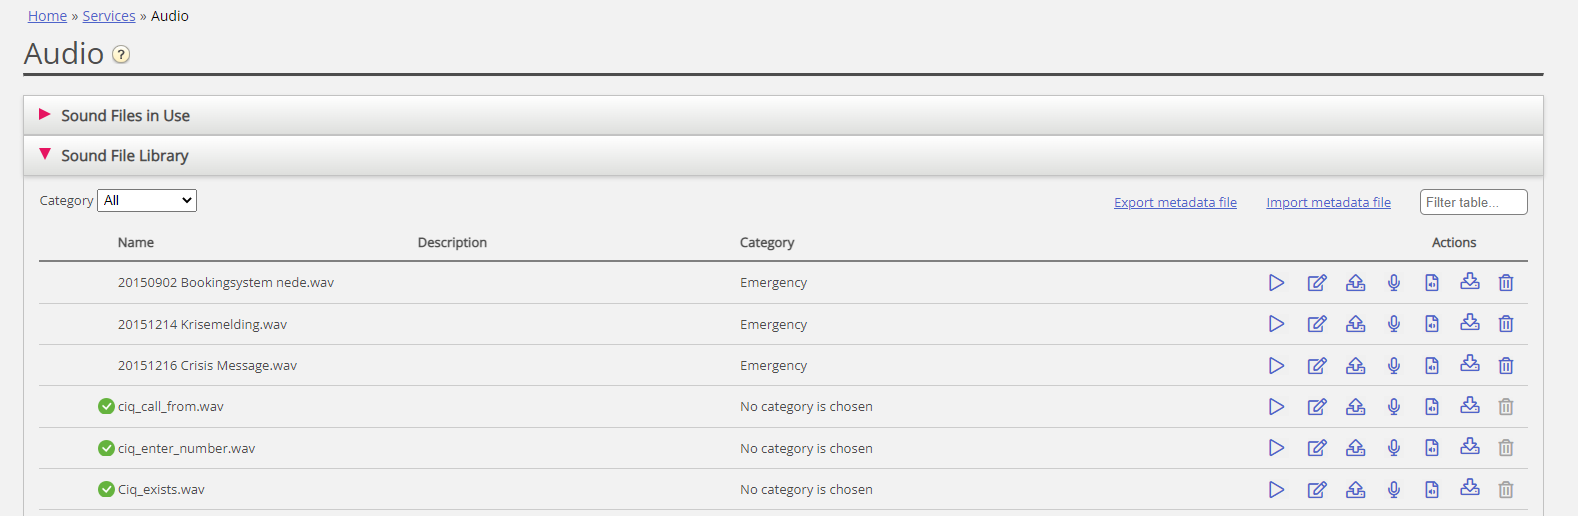Open sound file icon for ciq_enter_number.wav
1578x516 pixels.
pos(1432,448)
